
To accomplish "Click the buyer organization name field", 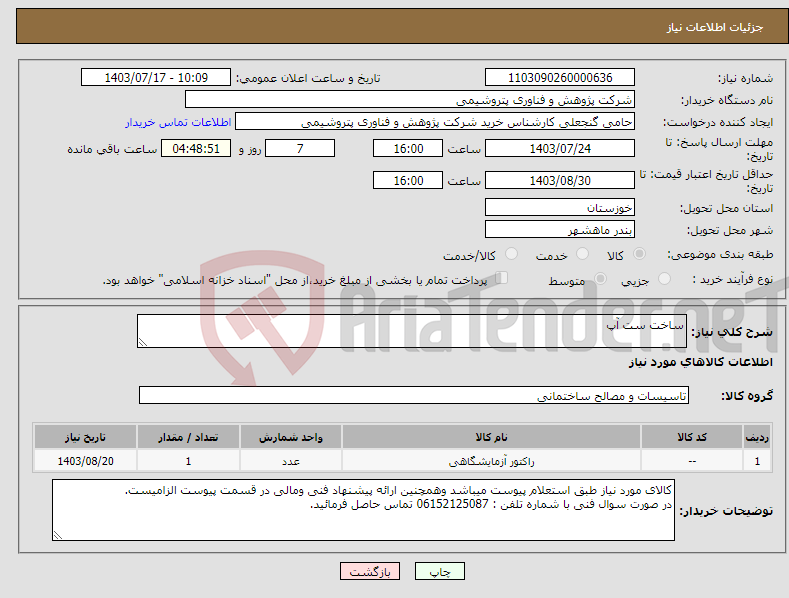I will pyautogui.click(x=410, y=100).
